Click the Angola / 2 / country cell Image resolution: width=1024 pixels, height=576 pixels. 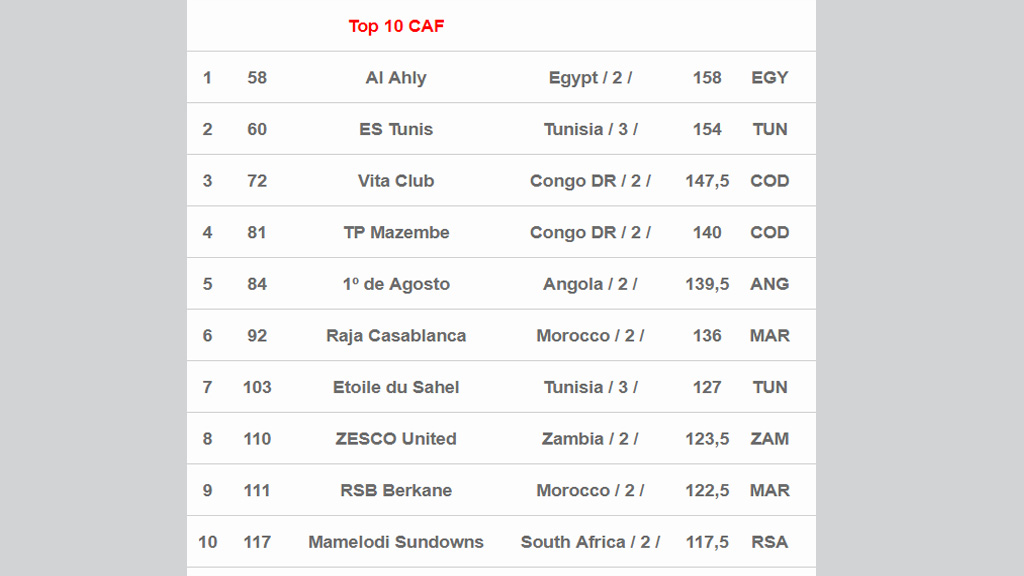(590, 284)
